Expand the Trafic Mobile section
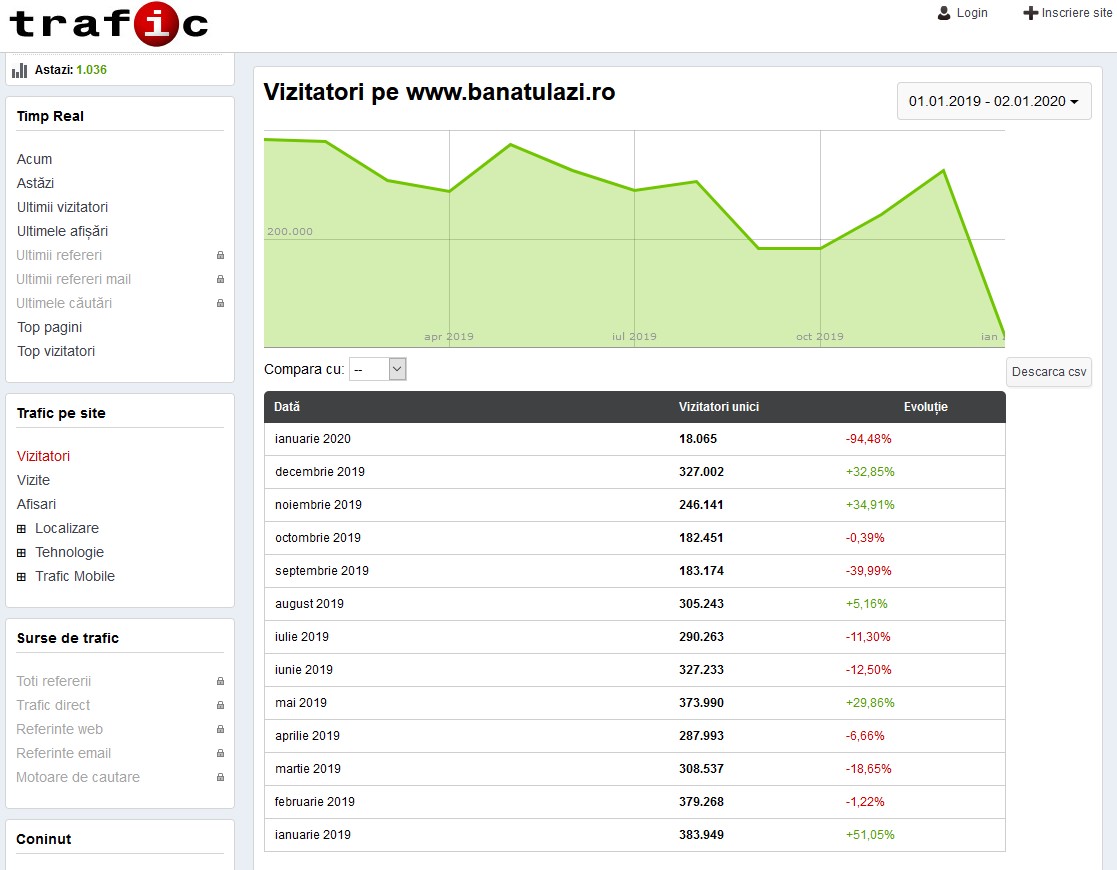Screen dimensions: 1117x870 point(21,577)
